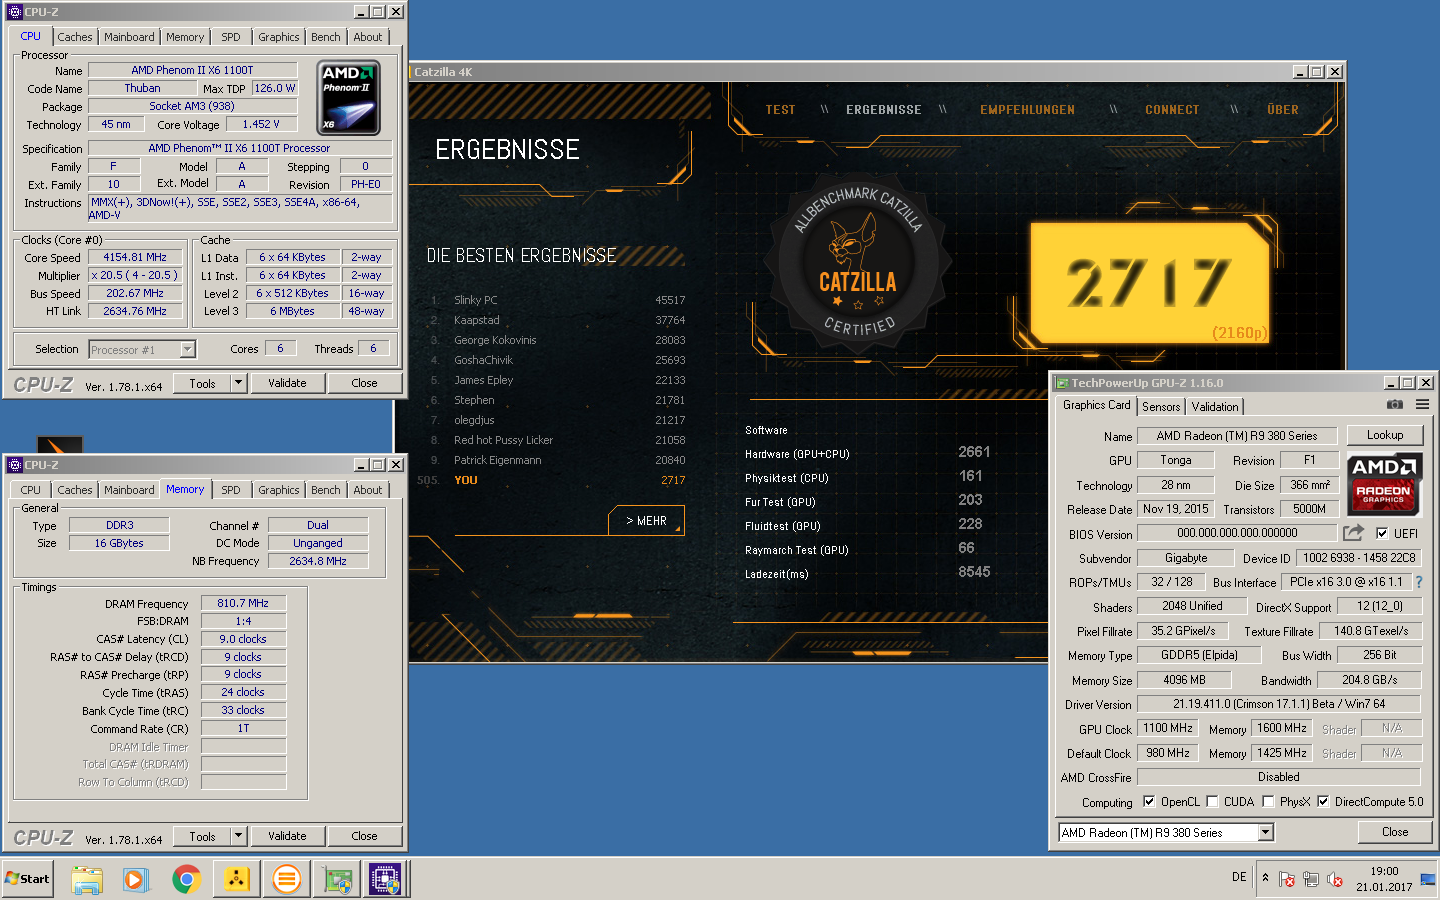
Task: Open the TEST tab in Catzilla
Action: (781, 110)
